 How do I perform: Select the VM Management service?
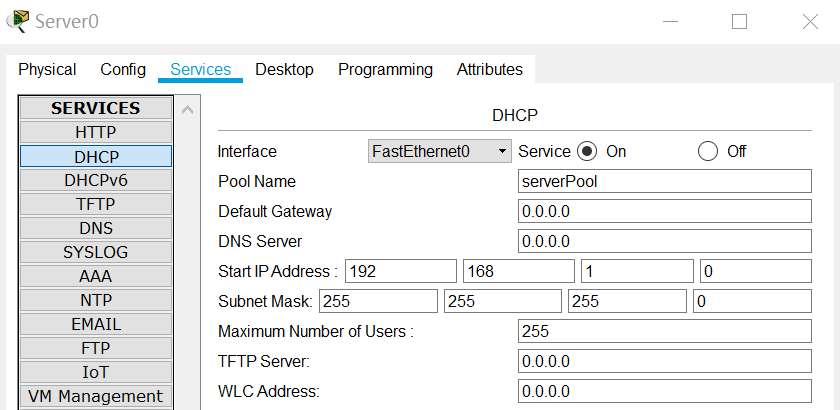click(x=96, y=396)
